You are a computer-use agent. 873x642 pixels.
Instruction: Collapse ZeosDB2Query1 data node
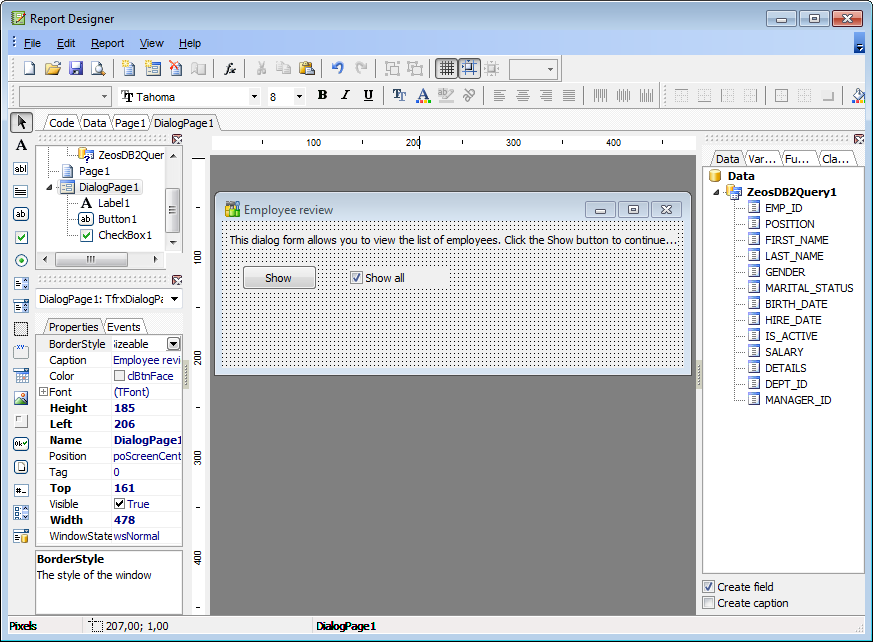(x=716, y=192)
